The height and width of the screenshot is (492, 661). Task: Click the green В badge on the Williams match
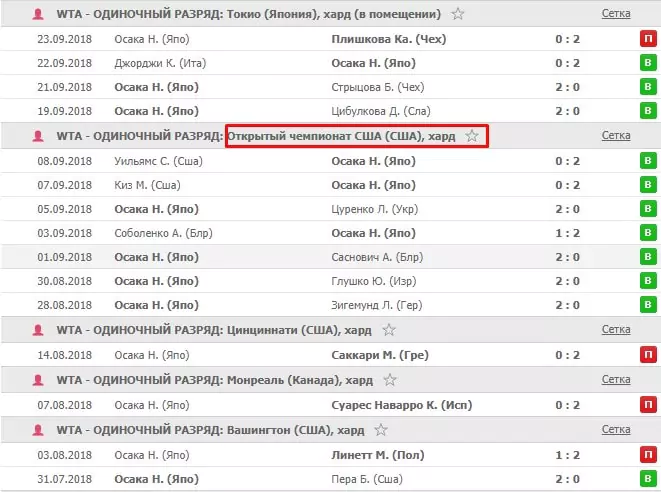click(x=648, y=161)
